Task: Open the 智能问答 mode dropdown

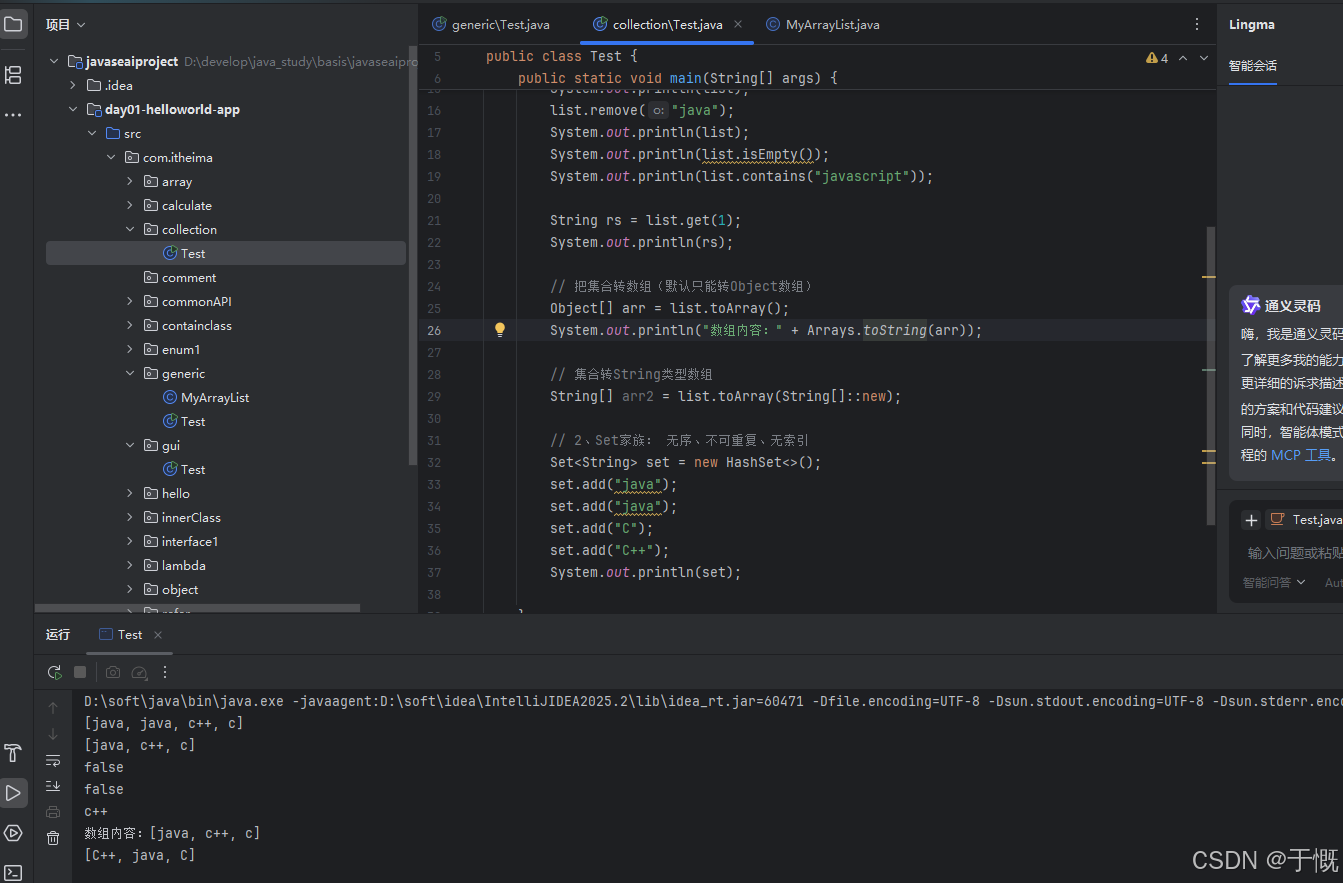Action: click(x=1274, y=582)
